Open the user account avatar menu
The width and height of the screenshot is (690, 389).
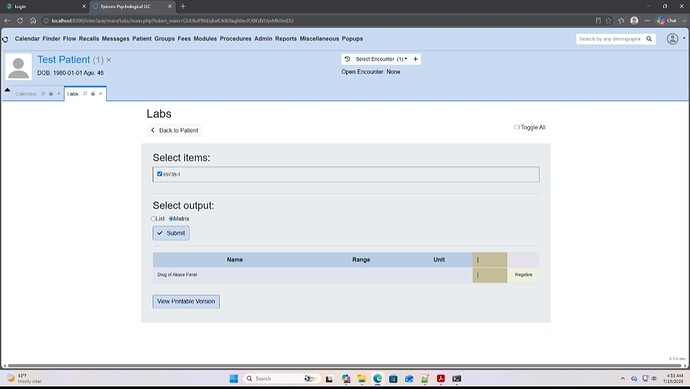pyautogui.click(x=672, y=39)
